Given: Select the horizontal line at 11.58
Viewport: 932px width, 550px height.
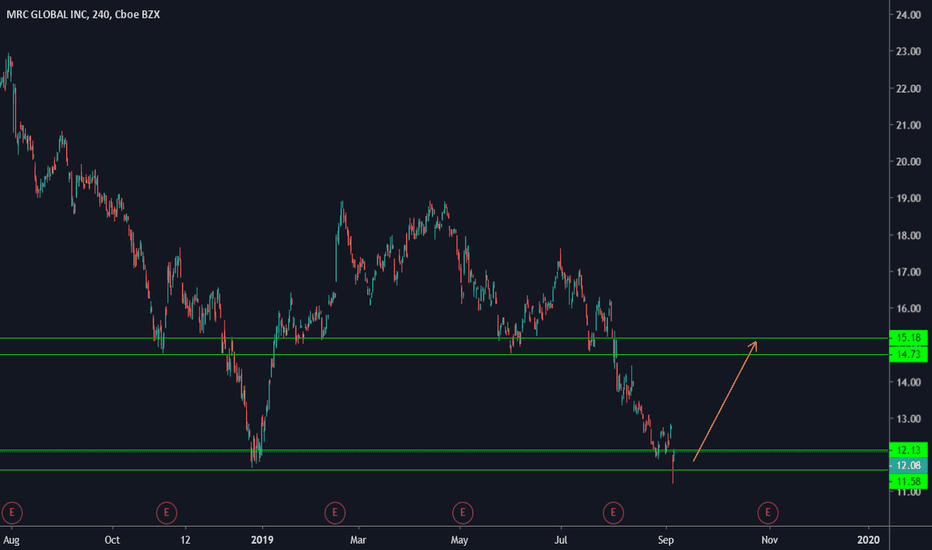Looking at the screenshot, I should 445,470.
